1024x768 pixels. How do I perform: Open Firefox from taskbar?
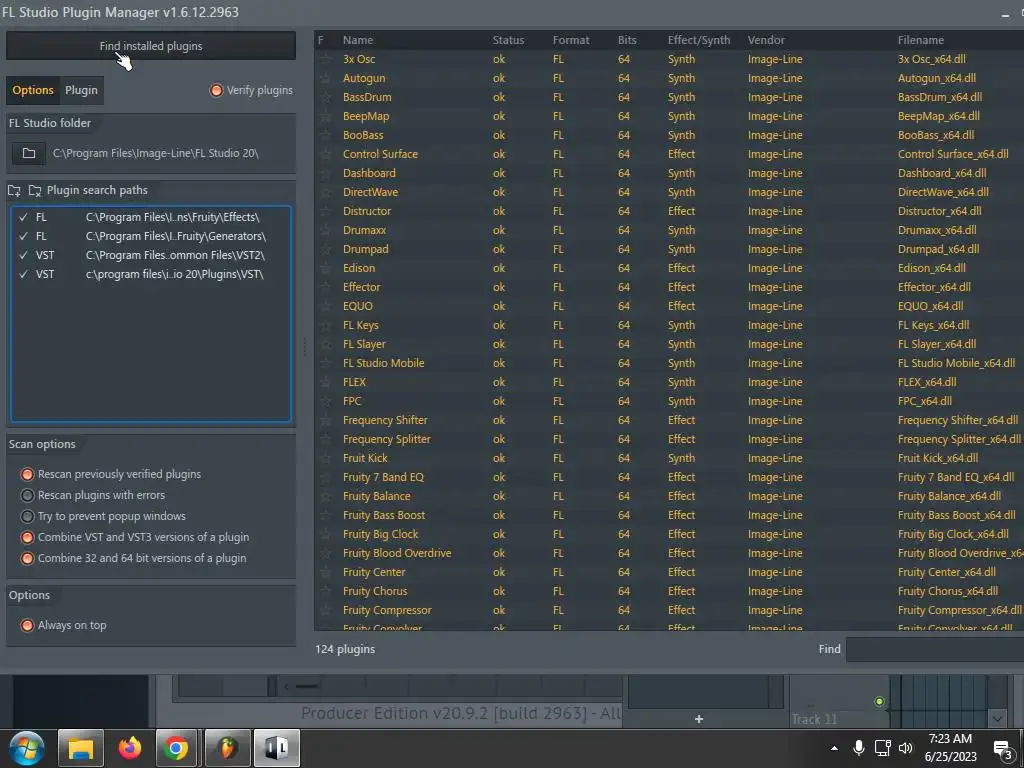click(x=130, y=748)
